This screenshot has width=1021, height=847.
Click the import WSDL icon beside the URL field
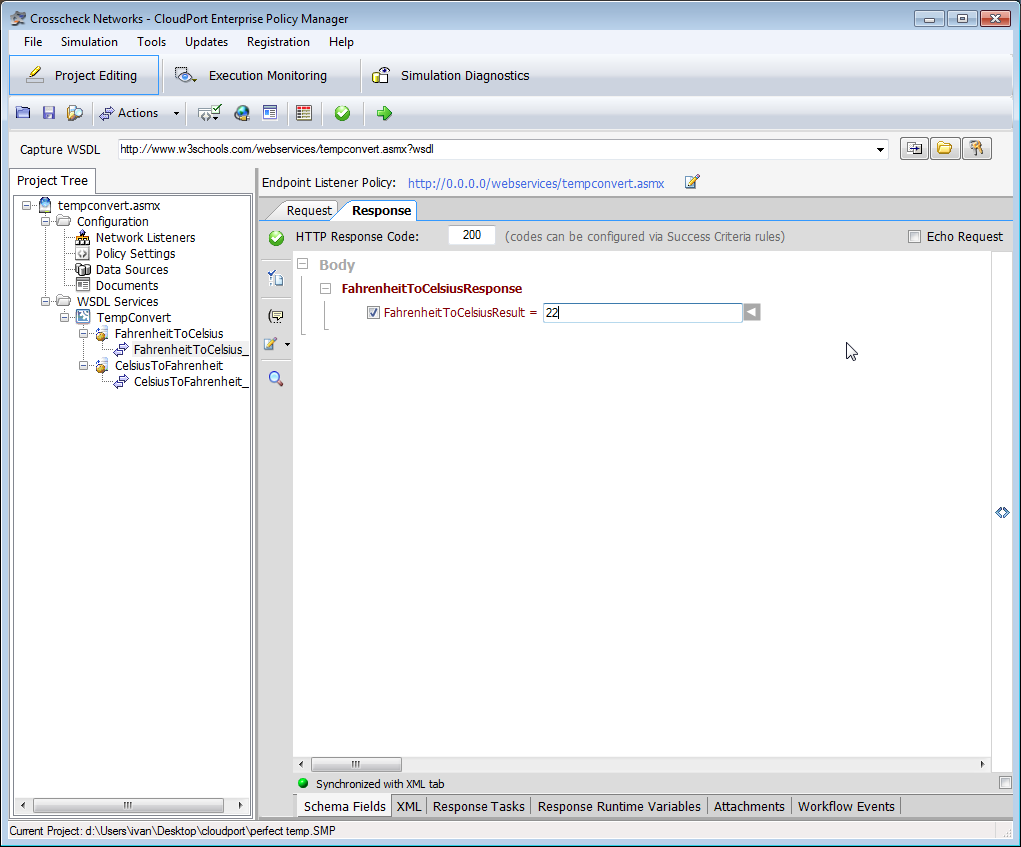[915, 148]
